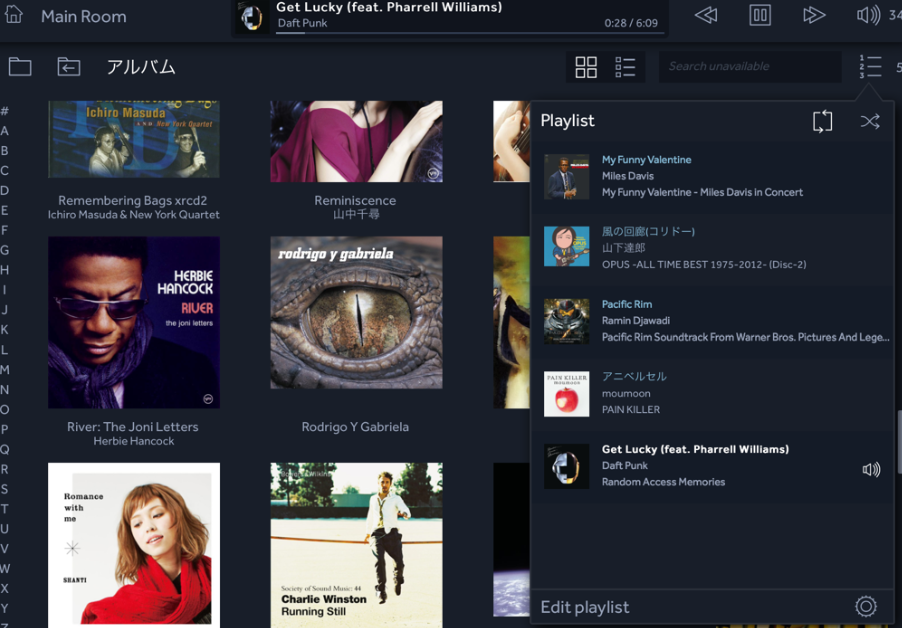
Task: Jump to letter K in index
Action: click(5, 330)
